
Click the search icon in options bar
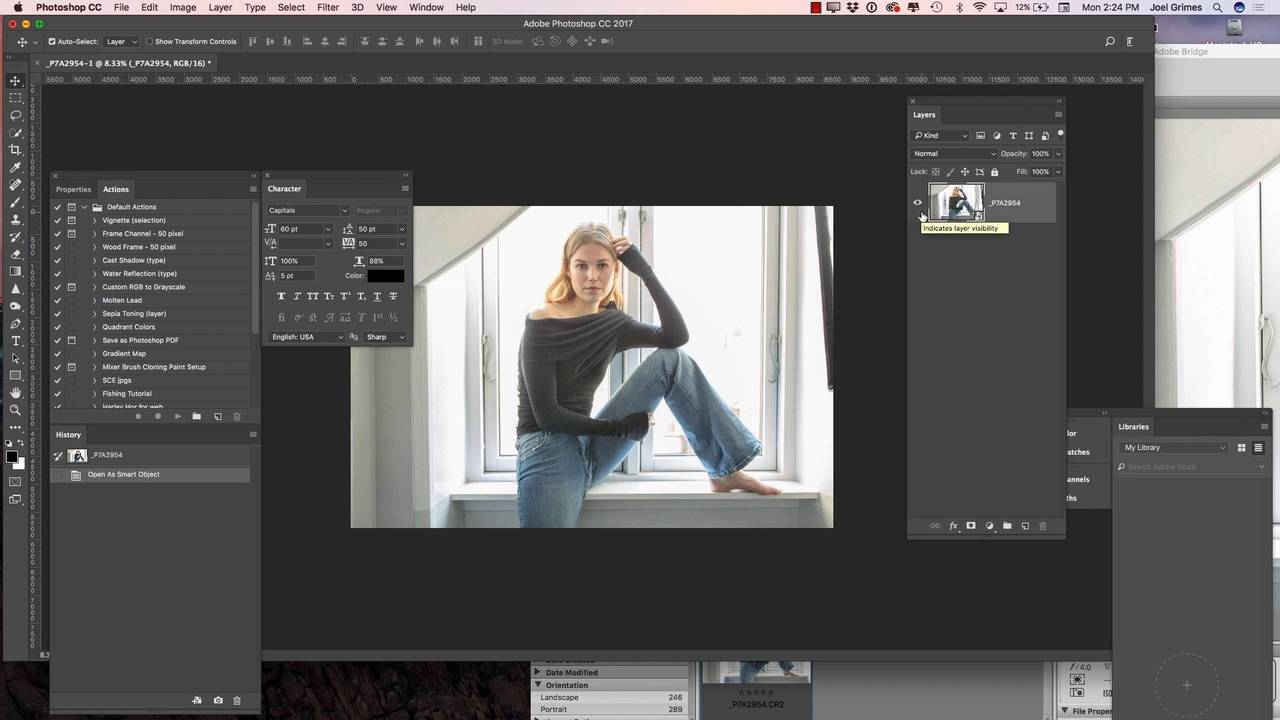click(1109, 42)
